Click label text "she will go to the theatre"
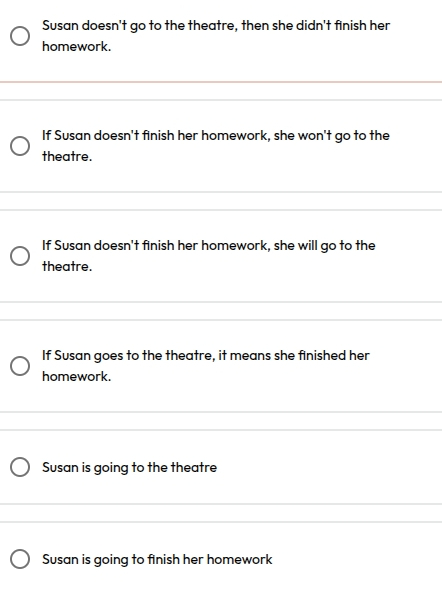 [x=208, y=256]
